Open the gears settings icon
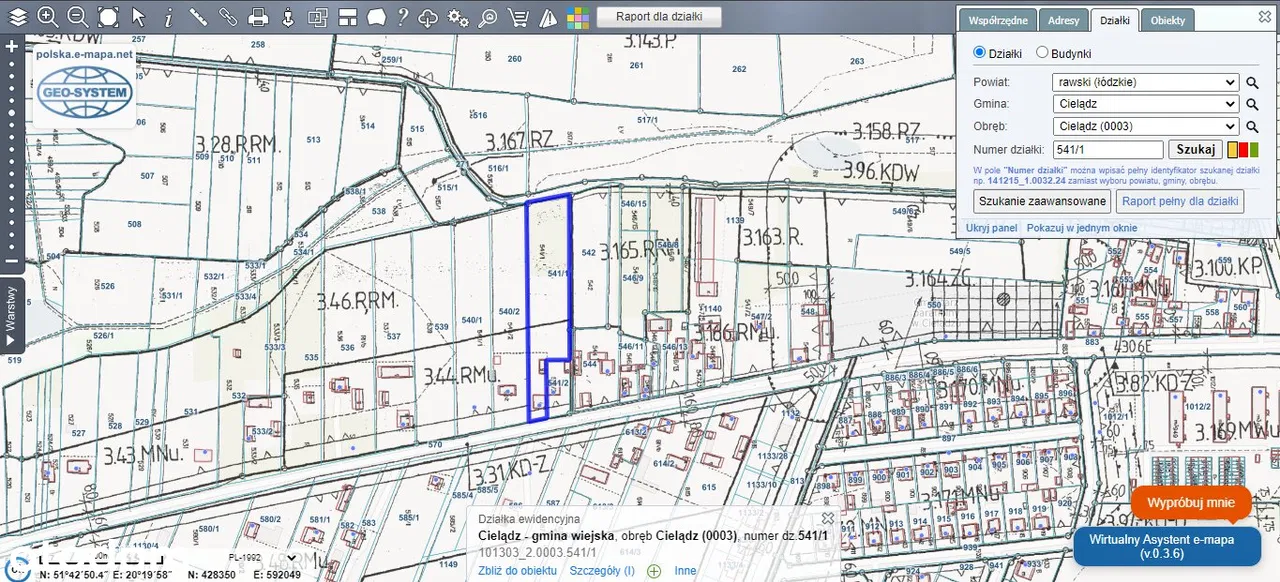The image size is (1280, 582). tap(458, 17)
